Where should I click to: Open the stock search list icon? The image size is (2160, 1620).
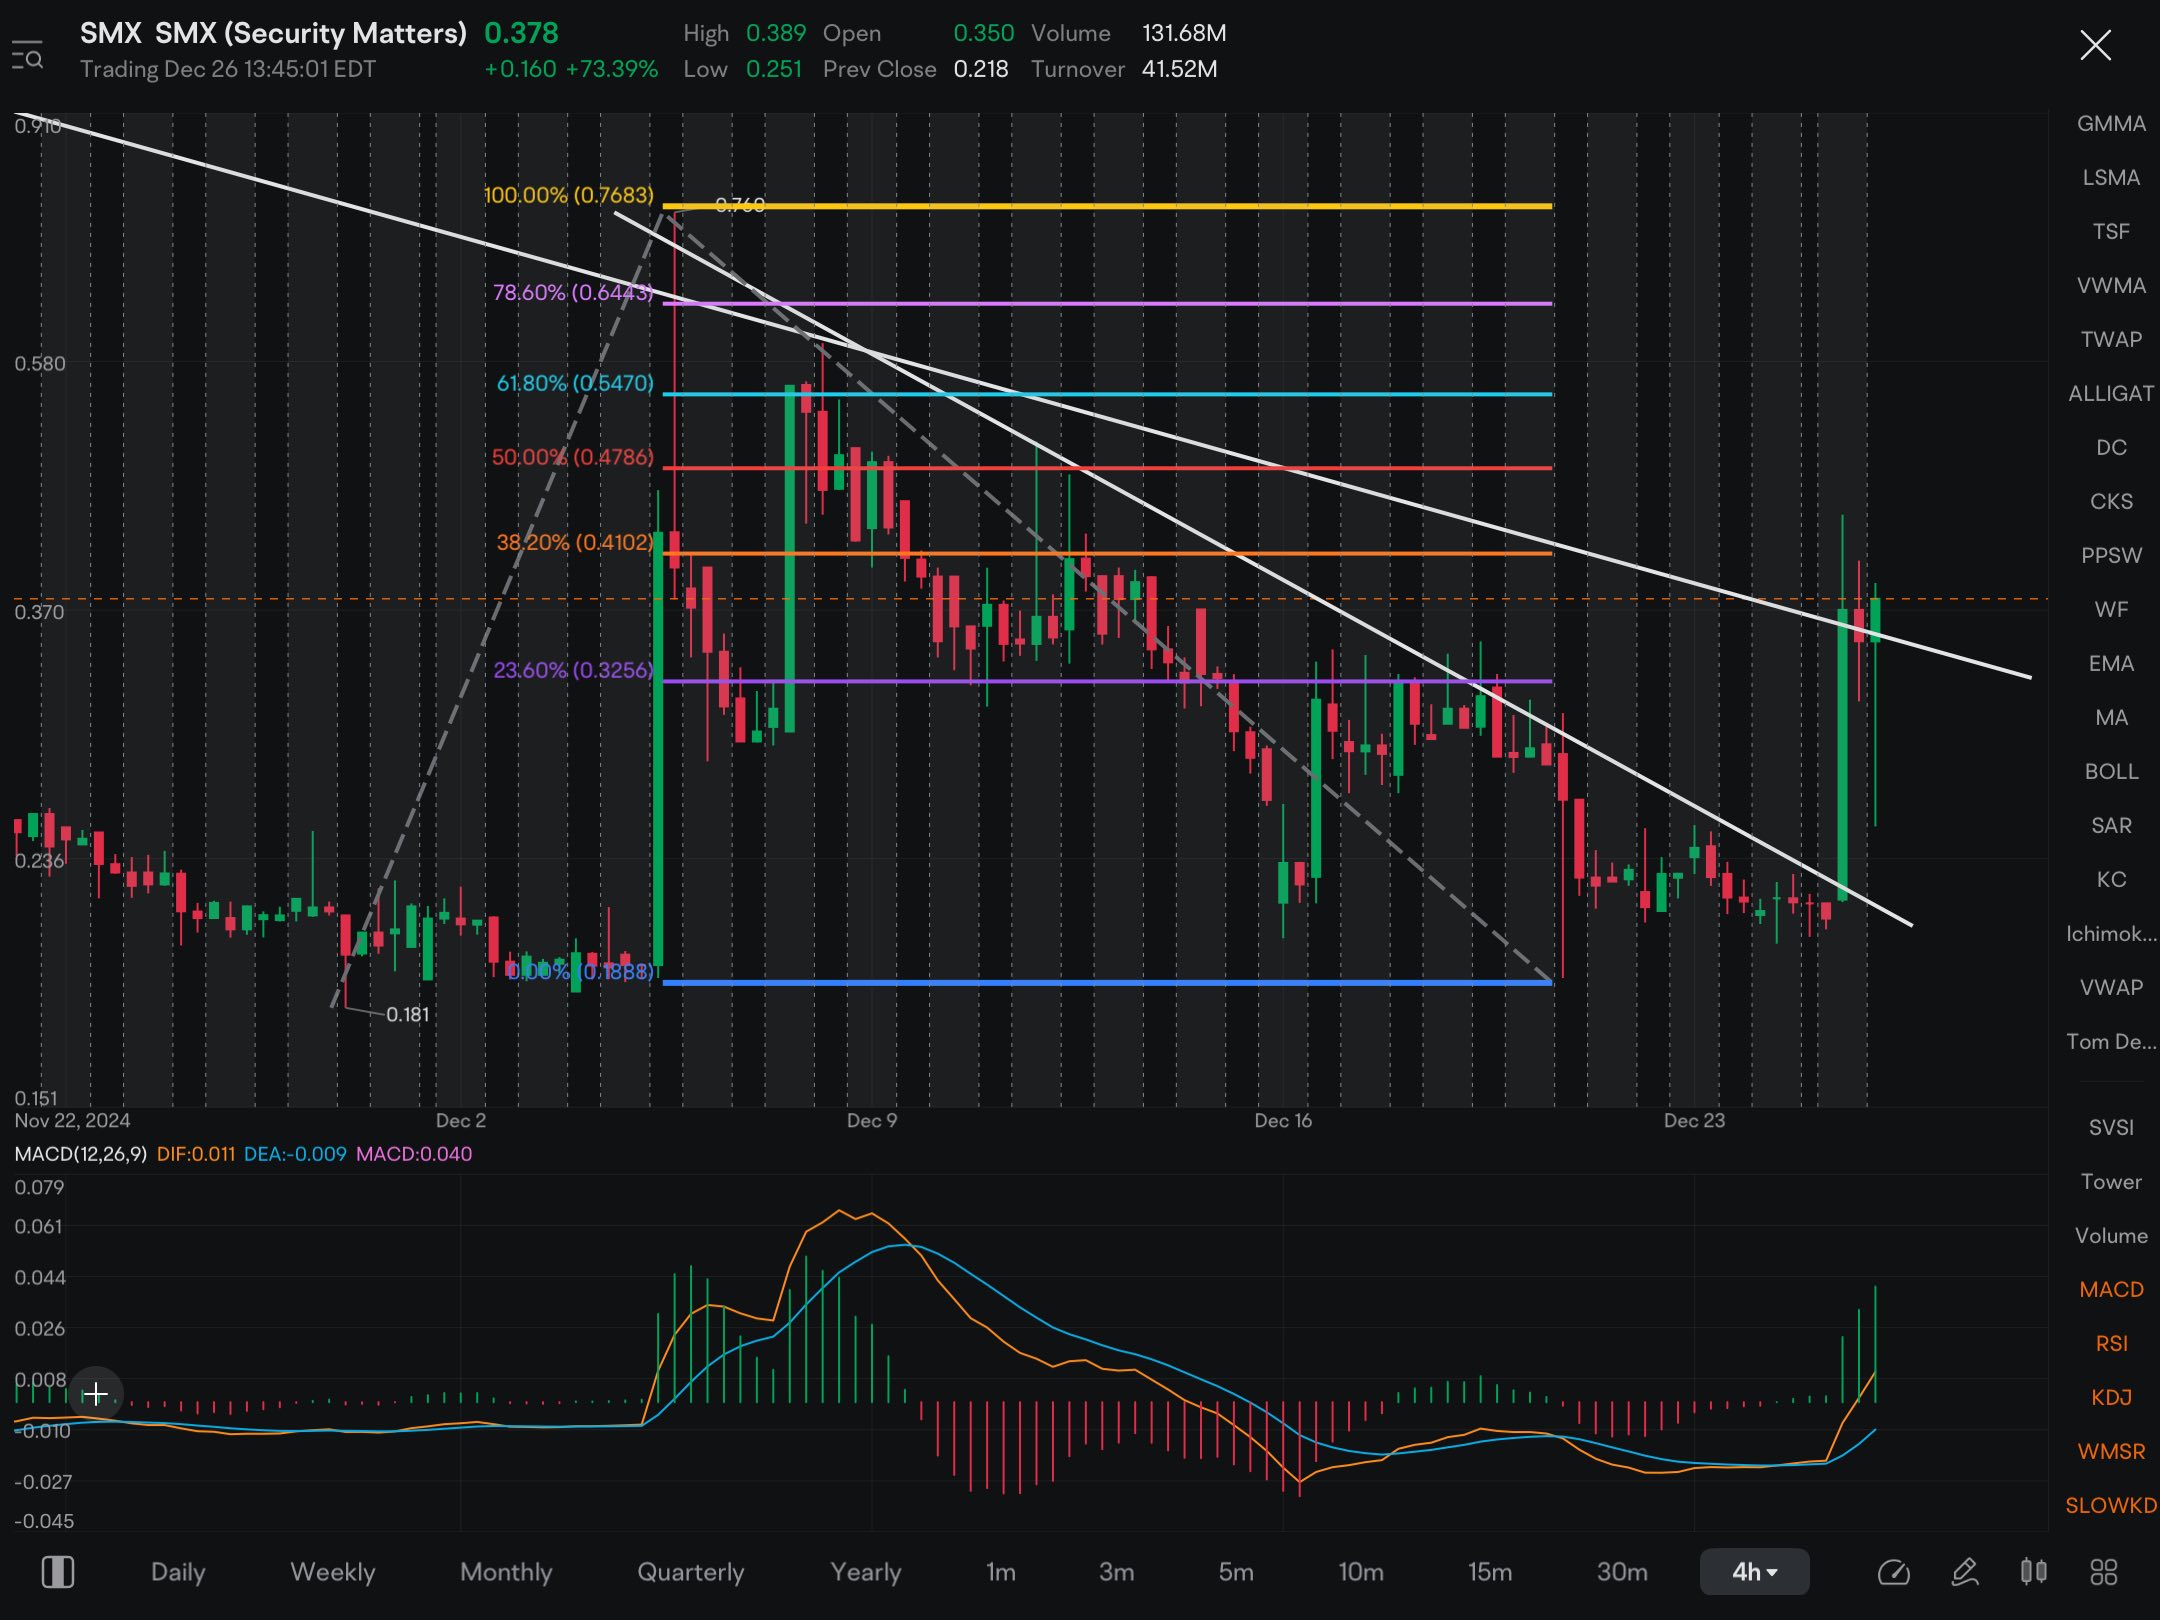pos(27,55)
